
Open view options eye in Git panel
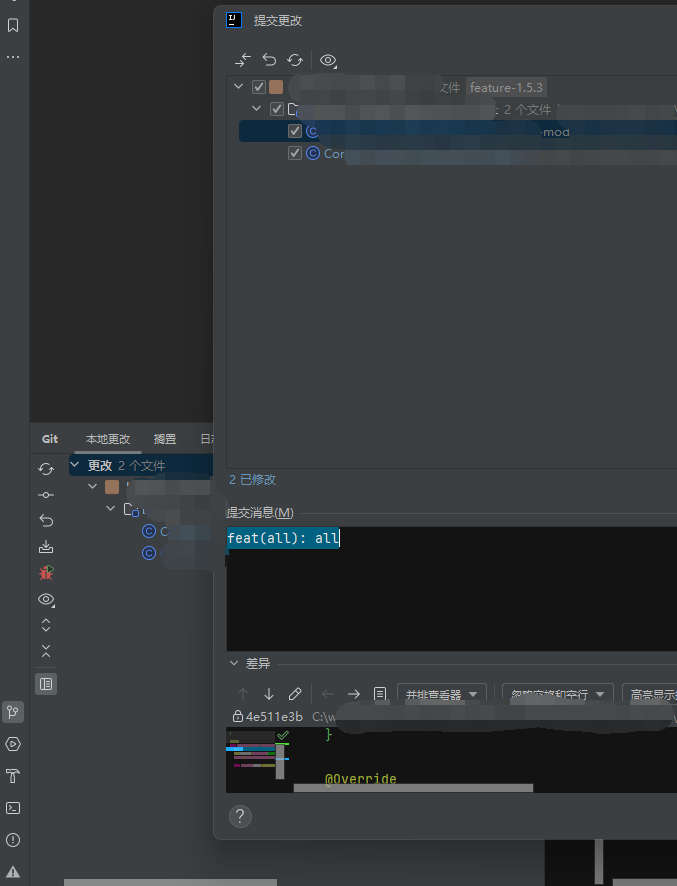coord(46,599)
